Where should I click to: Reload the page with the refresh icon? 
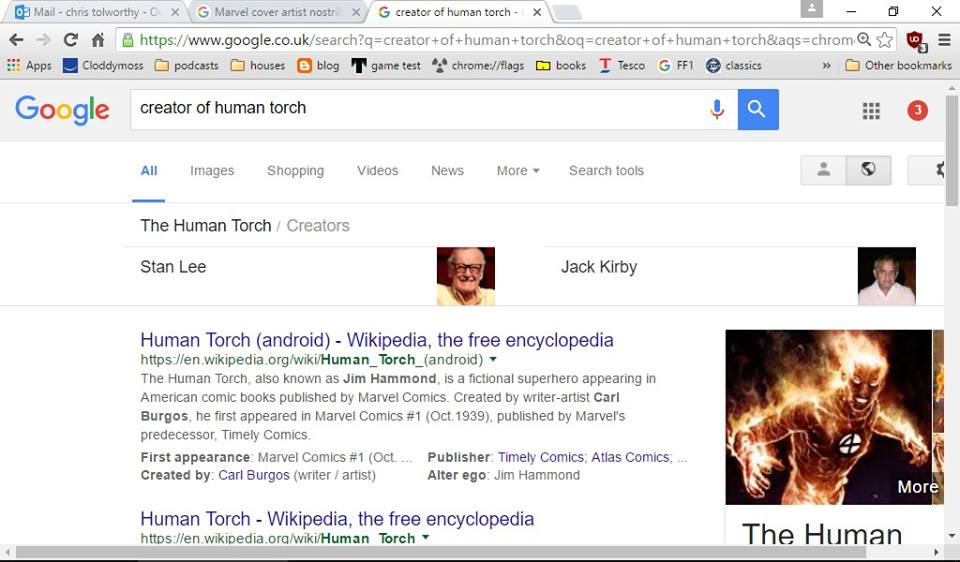coord(70,40)
